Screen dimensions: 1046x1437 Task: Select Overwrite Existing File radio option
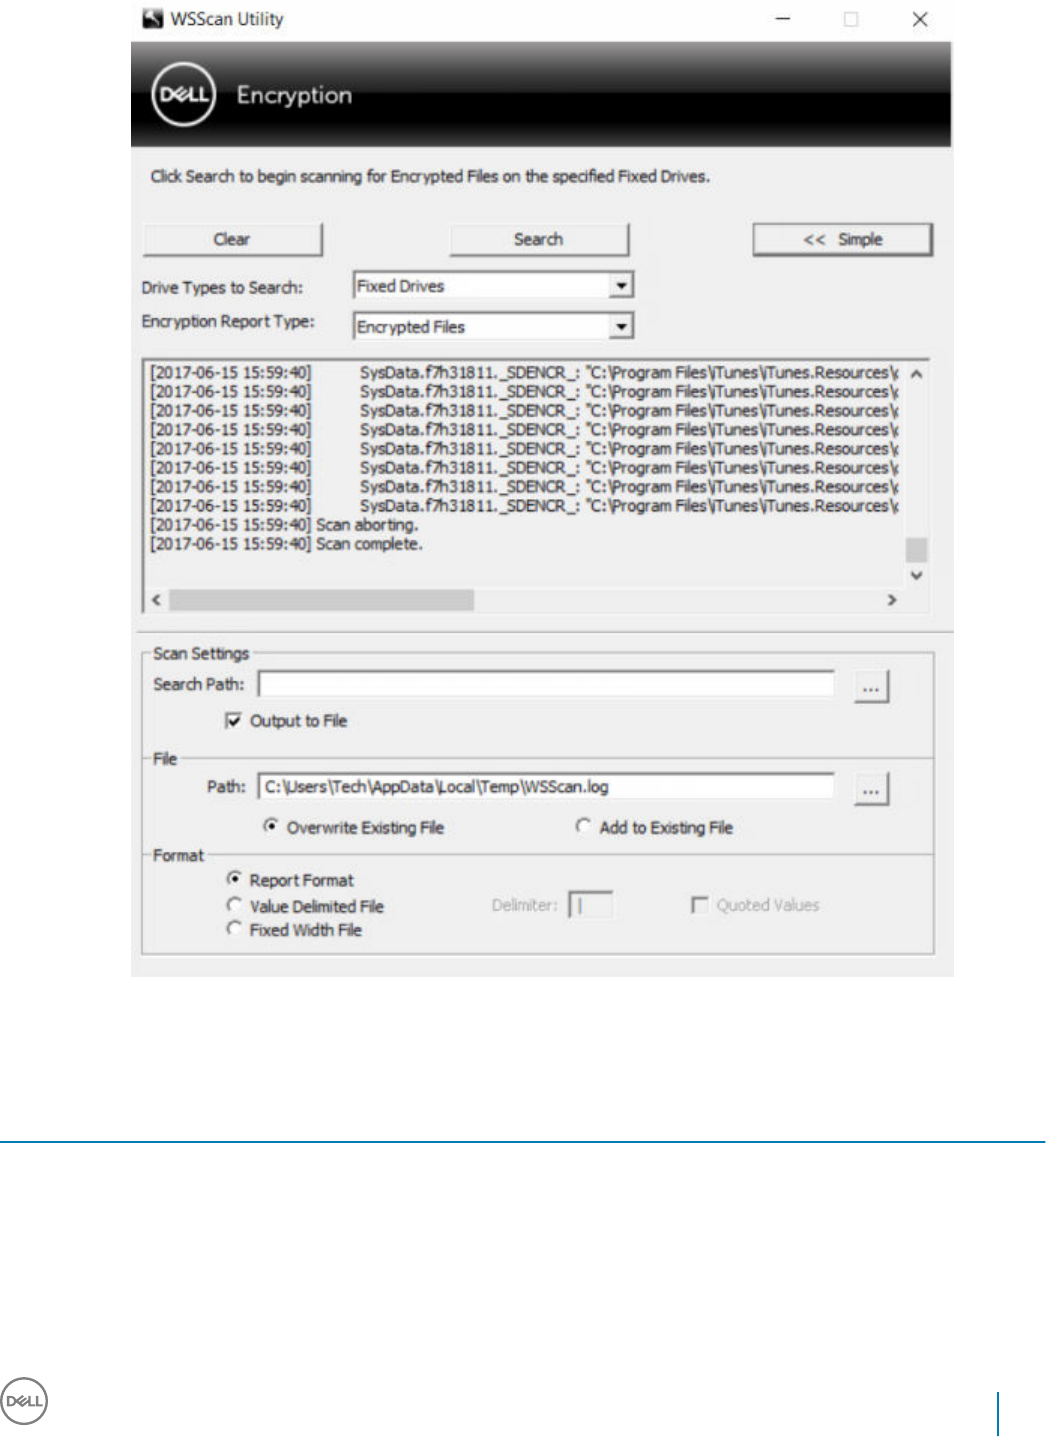coord(271,826)
